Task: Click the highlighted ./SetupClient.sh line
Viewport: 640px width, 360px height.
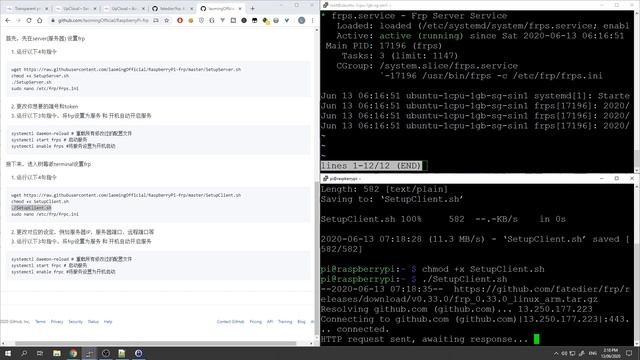Action: [x=31, y=208]
